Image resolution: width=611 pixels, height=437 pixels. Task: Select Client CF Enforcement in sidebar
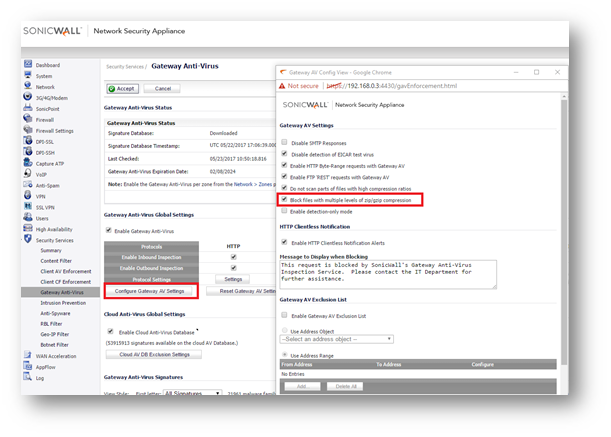coord(65,282)
